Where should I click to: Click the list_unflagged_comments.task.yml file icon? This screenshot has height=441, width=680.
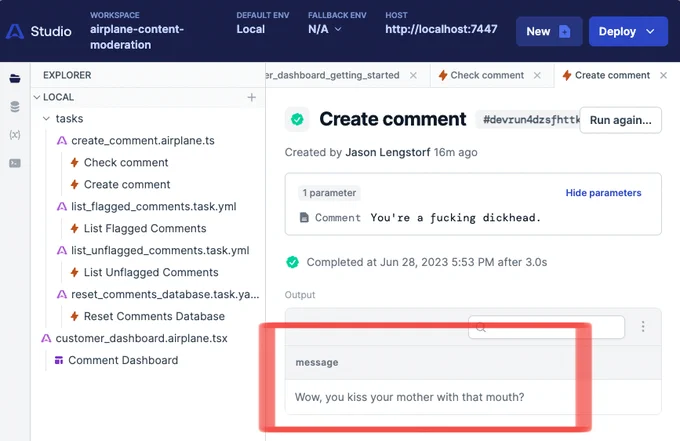[62, 250]
